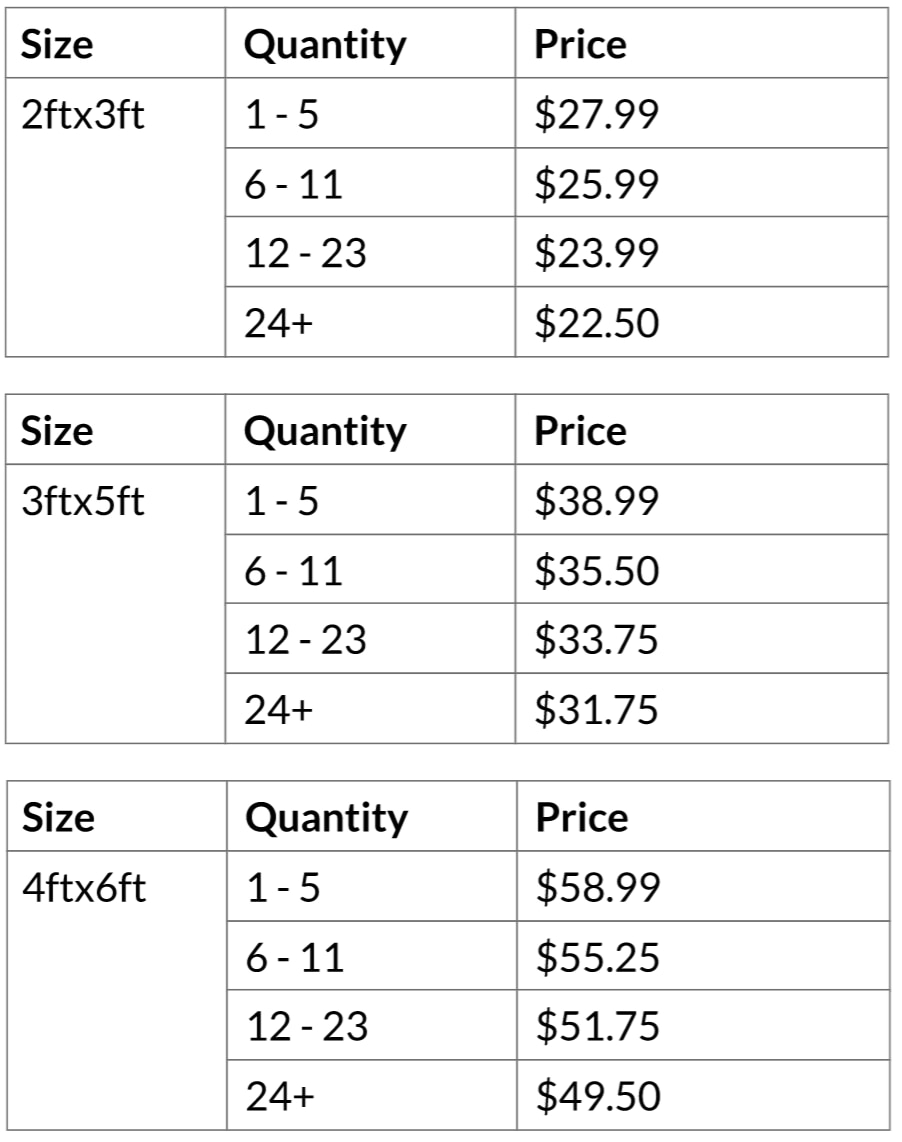902x1142 pixels.
Task: Click the $35.50 price cell
Action: (702, 569)
